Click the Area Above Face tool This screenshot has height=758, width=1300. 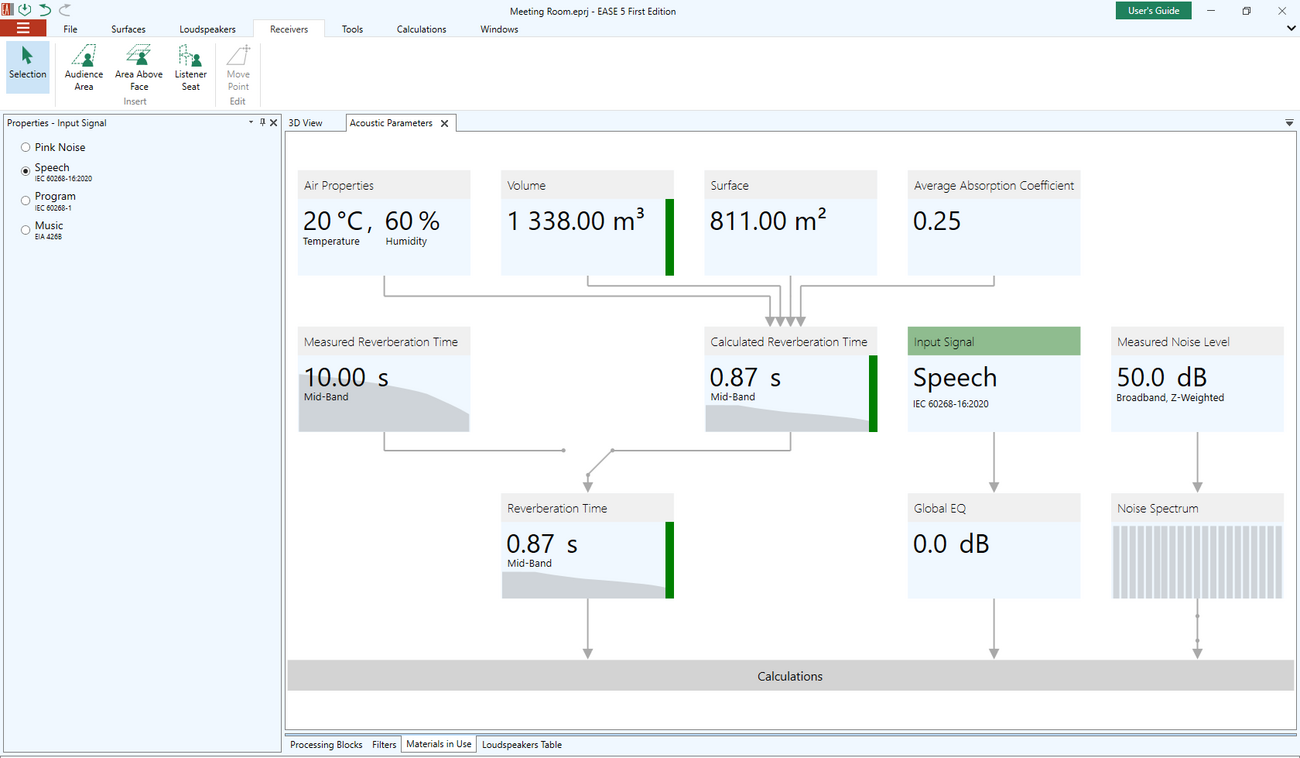[x=139, y=68]
